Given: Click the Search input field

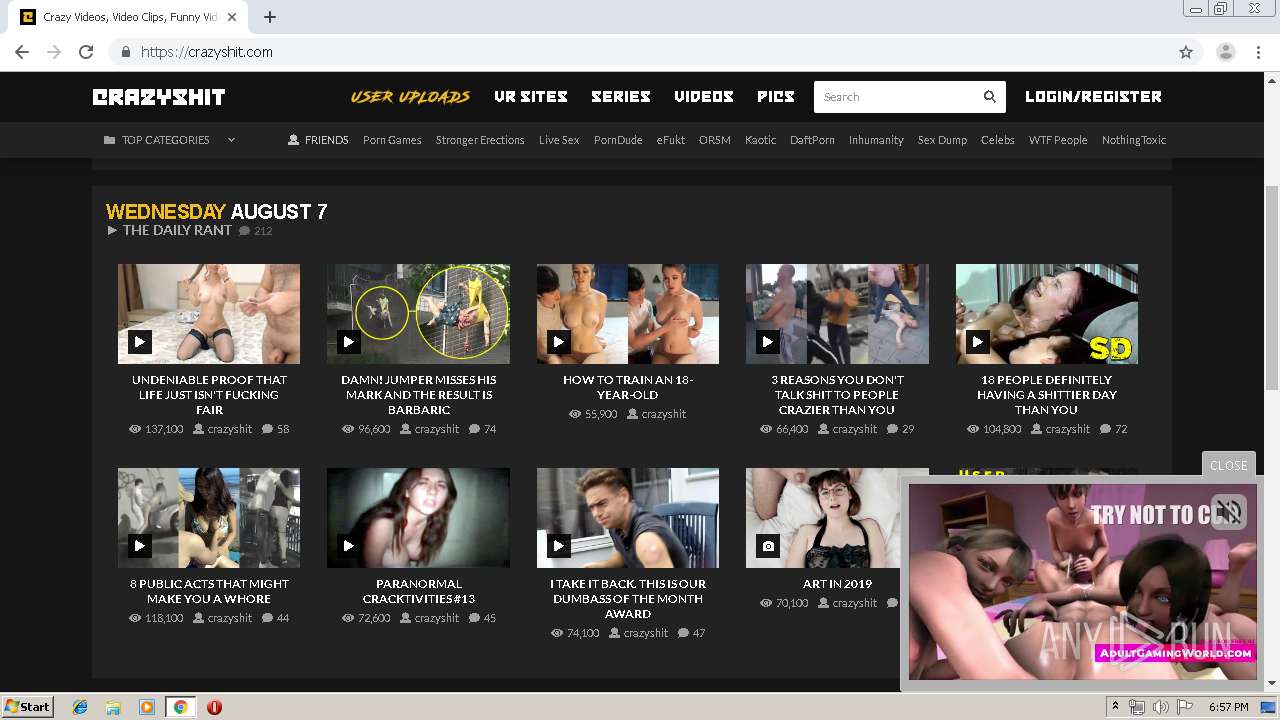Looking at the screenshot, I should (x=896, y=97).
